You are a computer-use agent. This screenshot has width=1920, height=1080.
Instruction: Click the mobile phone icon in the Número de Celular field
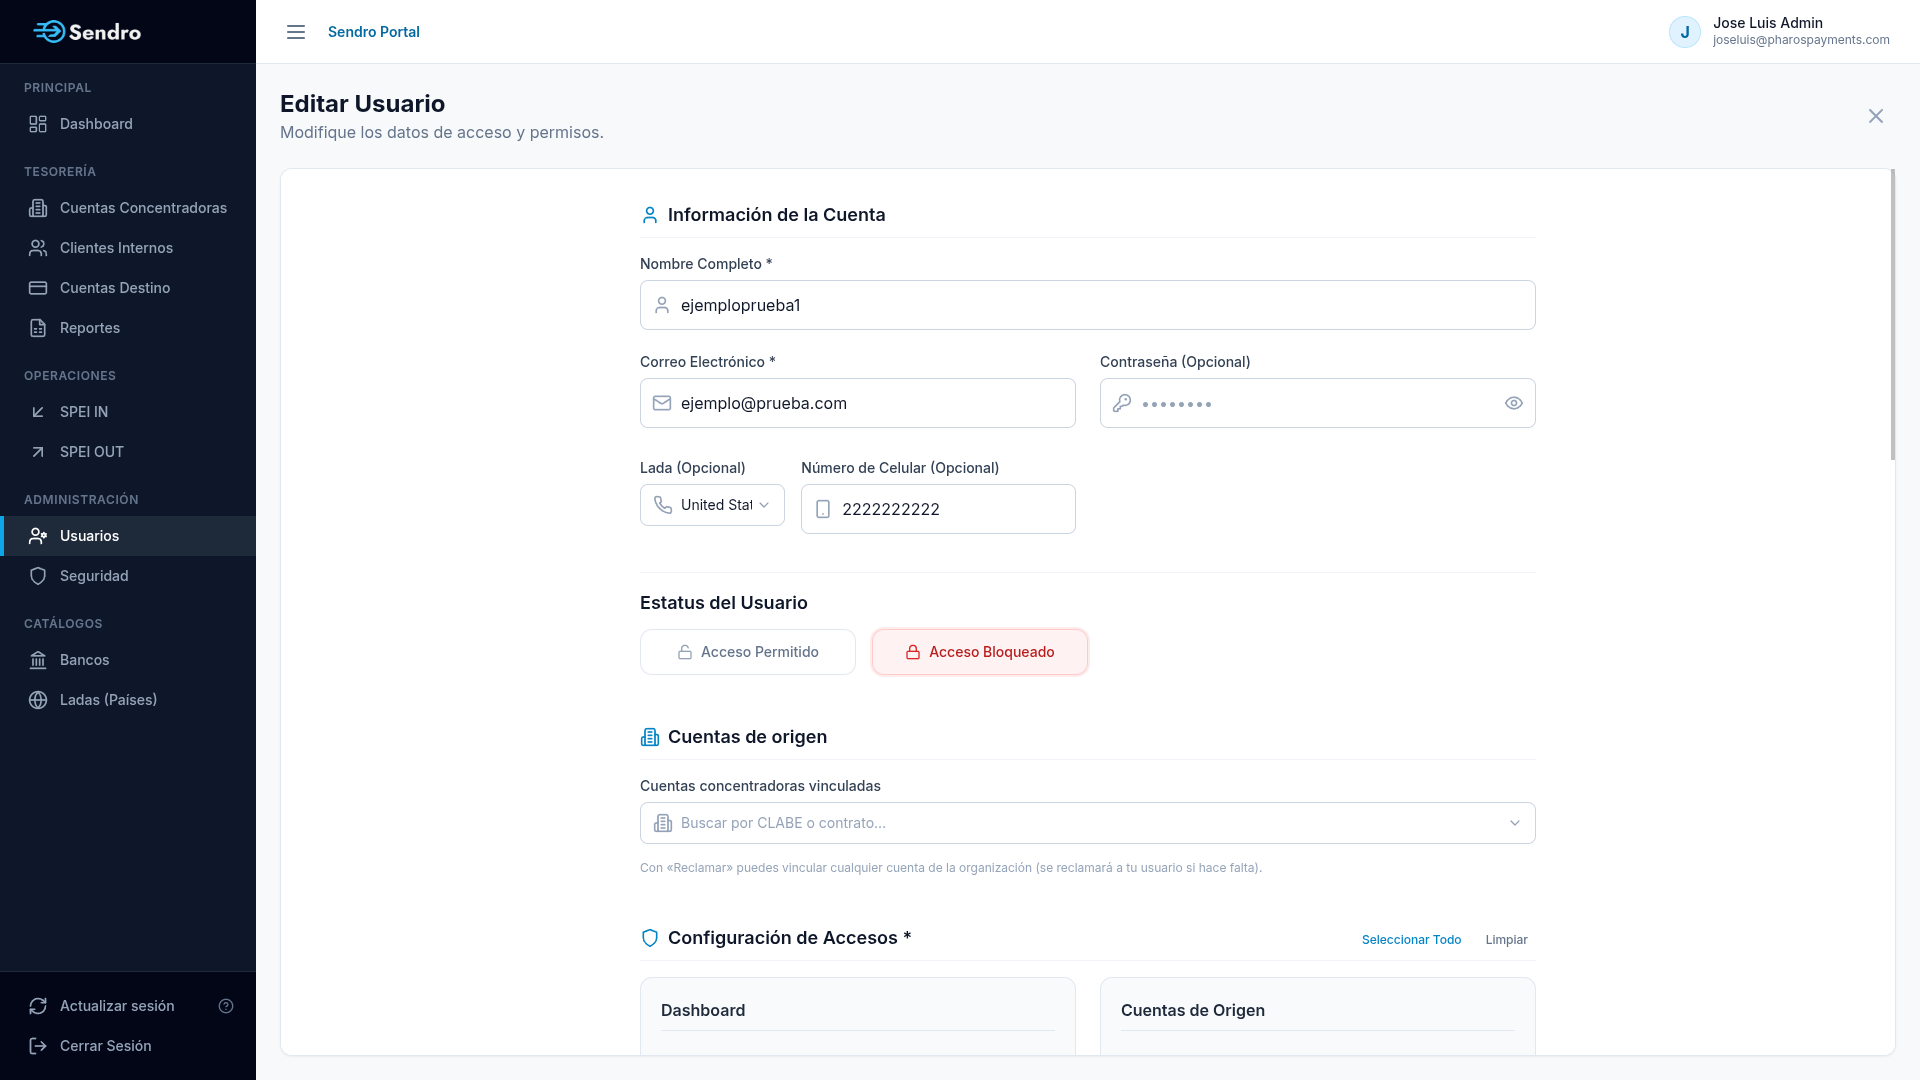tap(823, 509)
